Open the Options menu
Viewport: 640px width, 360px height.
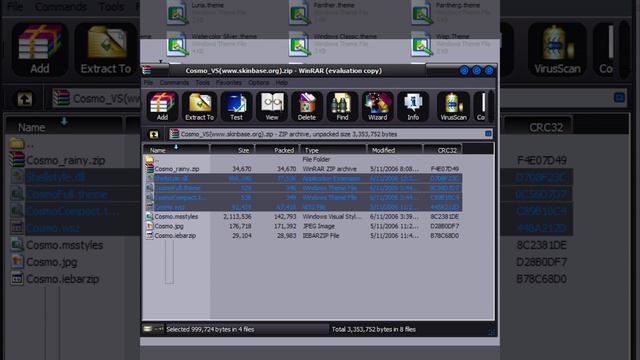[x=259, y=82]
